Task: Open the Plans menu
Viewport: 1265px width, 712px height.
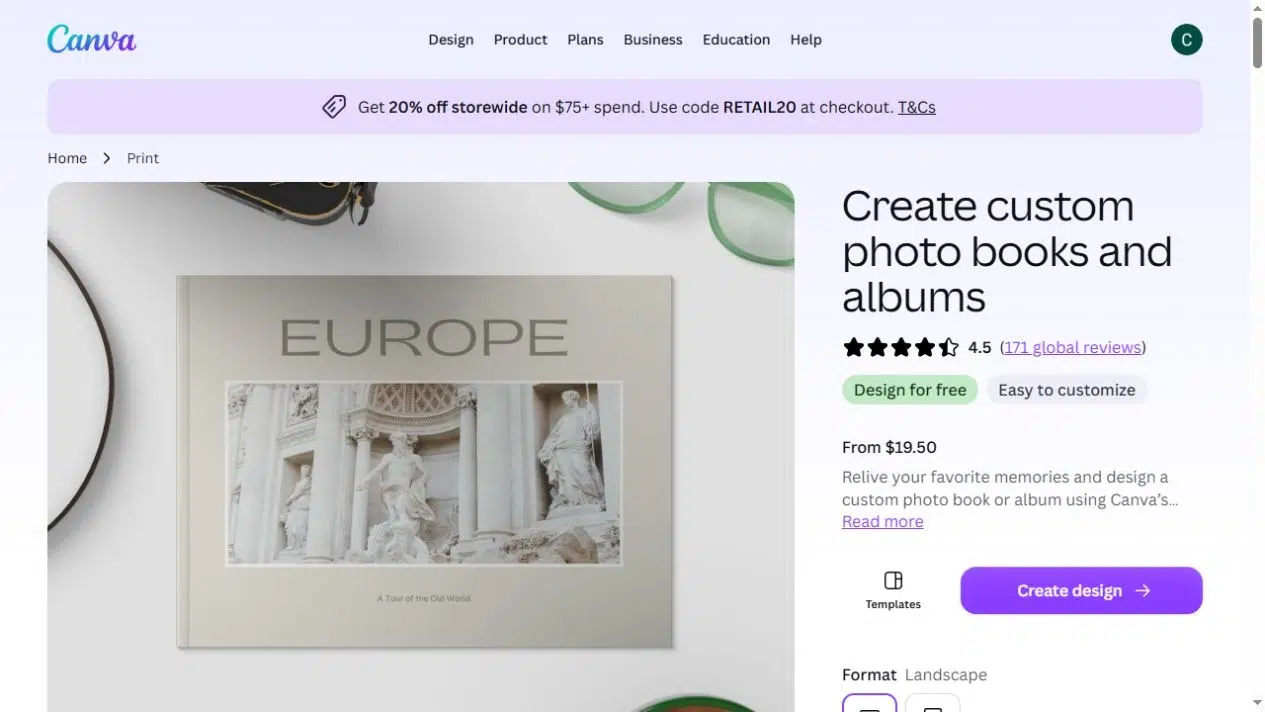Action: [x=585, y=40]
